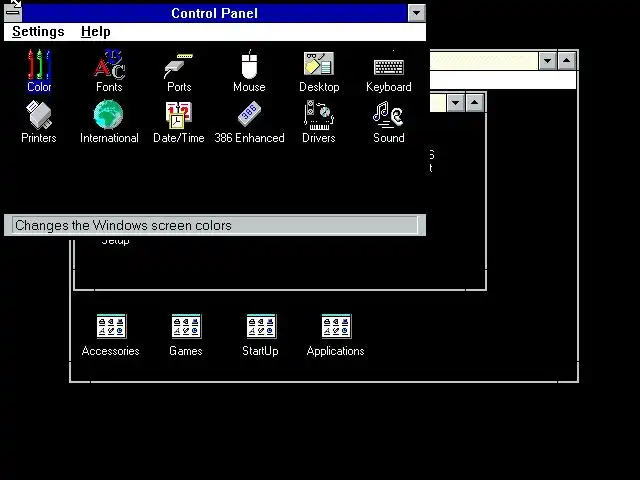Open the Settings menu
Screen dimensions: 640x480
(x=38, y=32)
